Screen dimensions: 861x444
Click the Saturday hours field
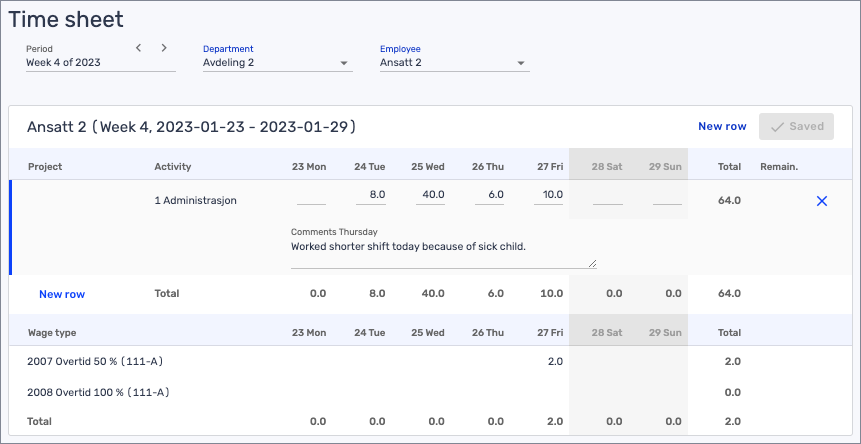[x=608, y=196]
